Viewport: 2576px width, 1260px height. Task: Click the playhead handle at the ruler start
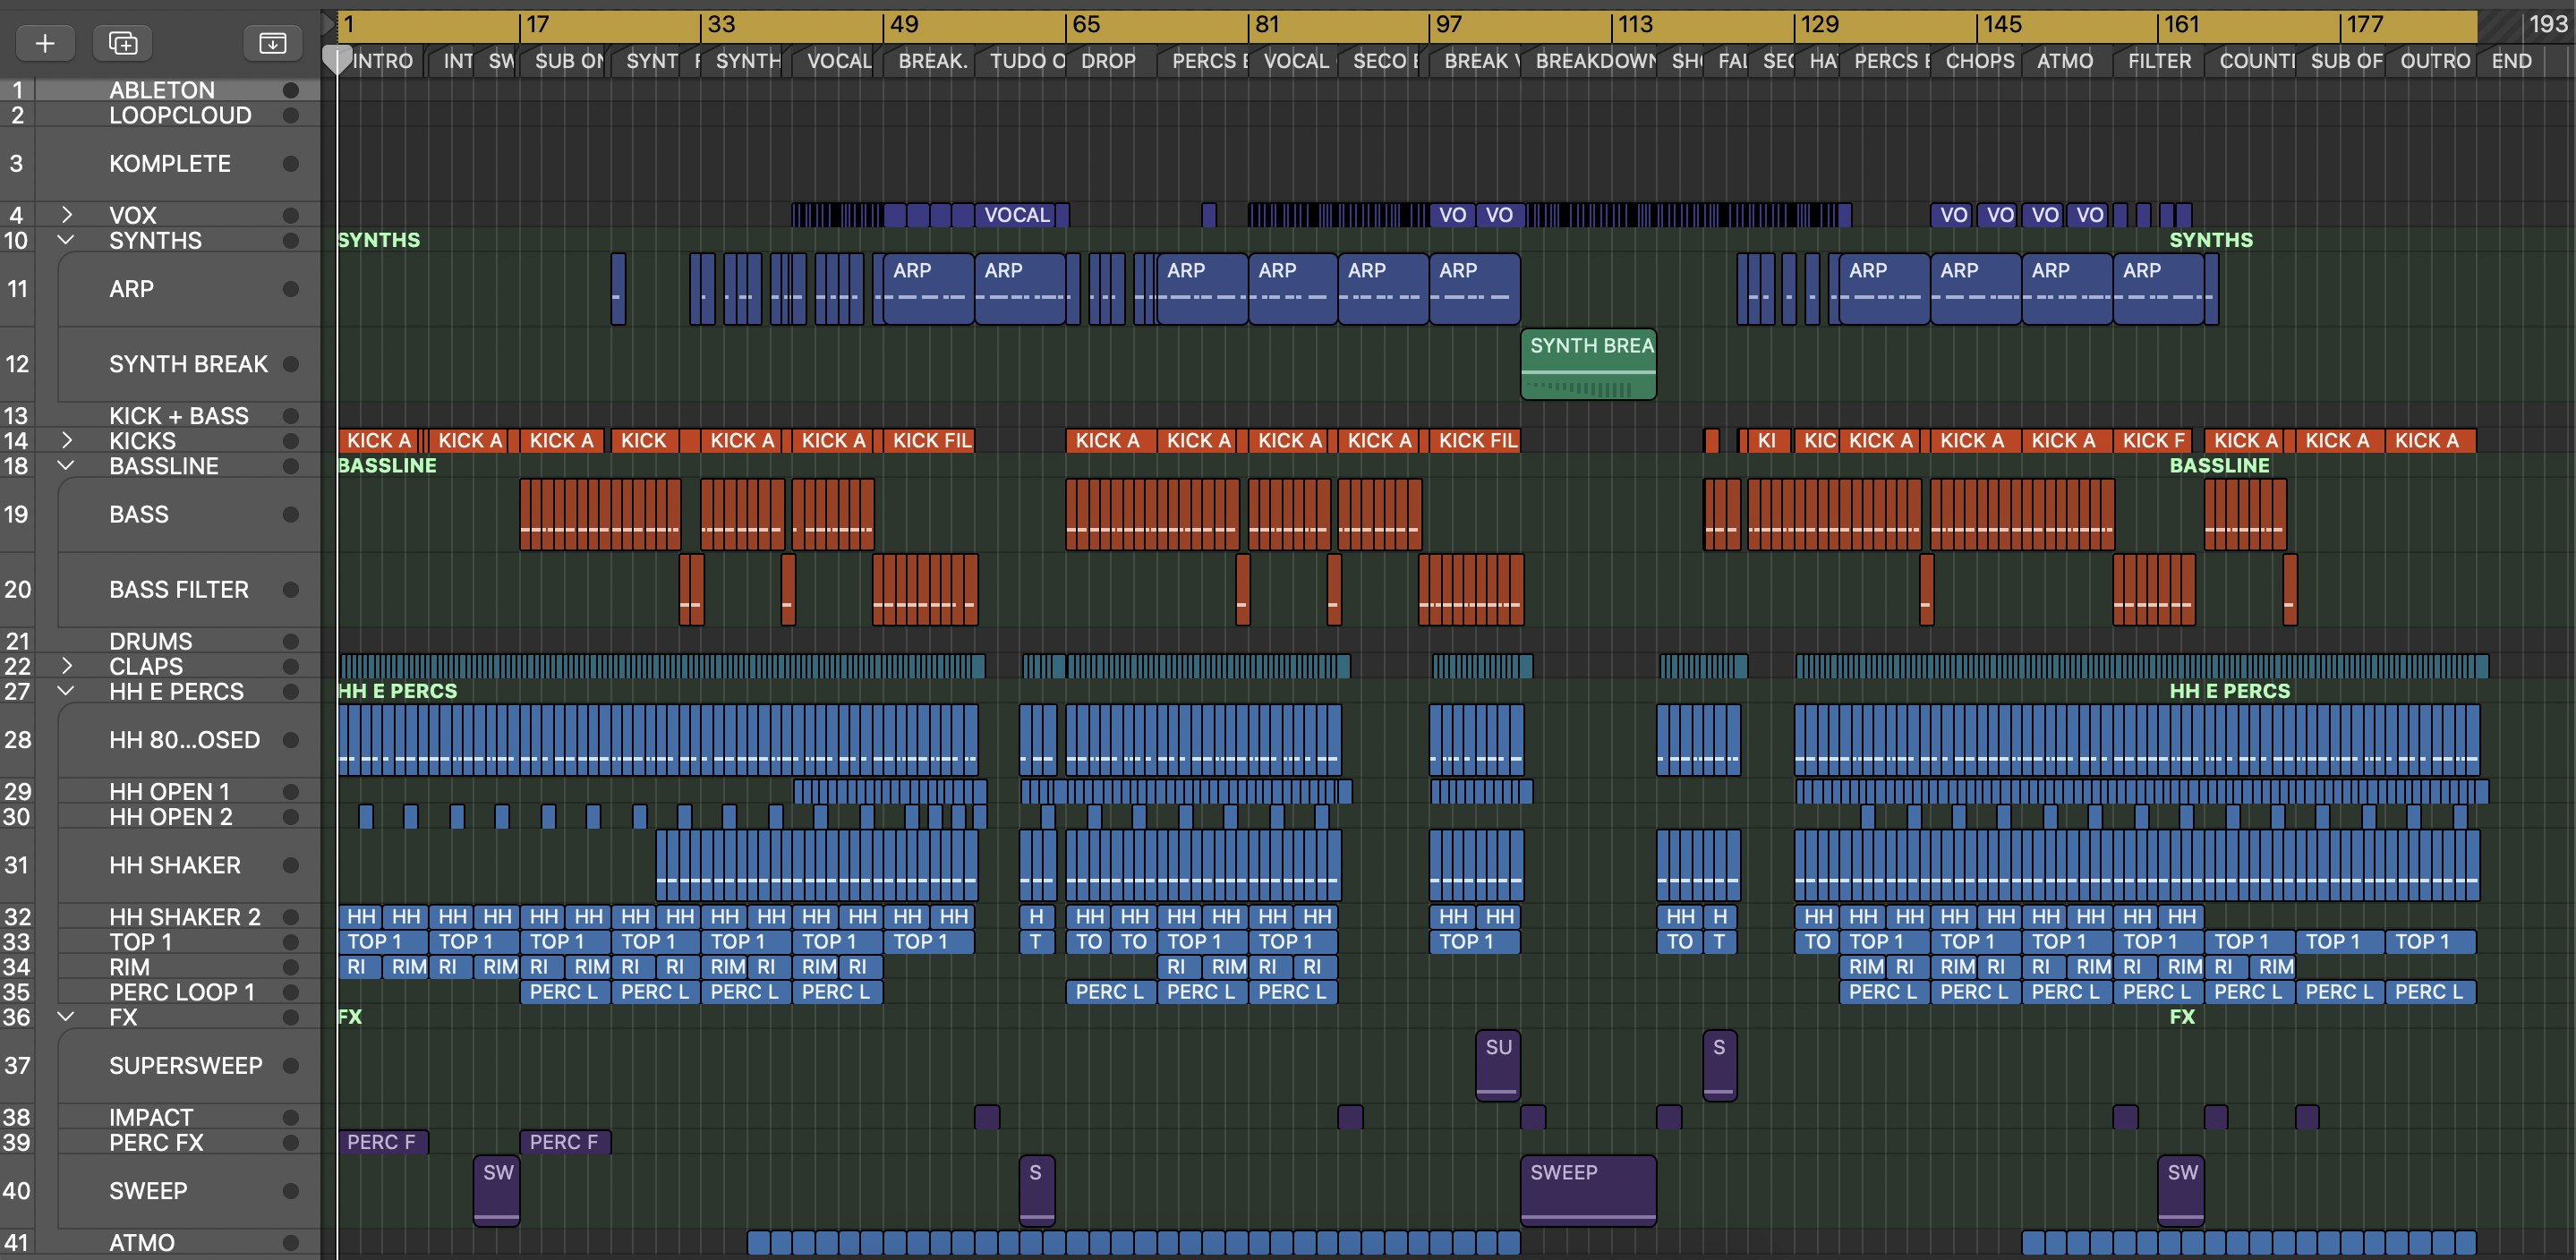tap(337, 60)
